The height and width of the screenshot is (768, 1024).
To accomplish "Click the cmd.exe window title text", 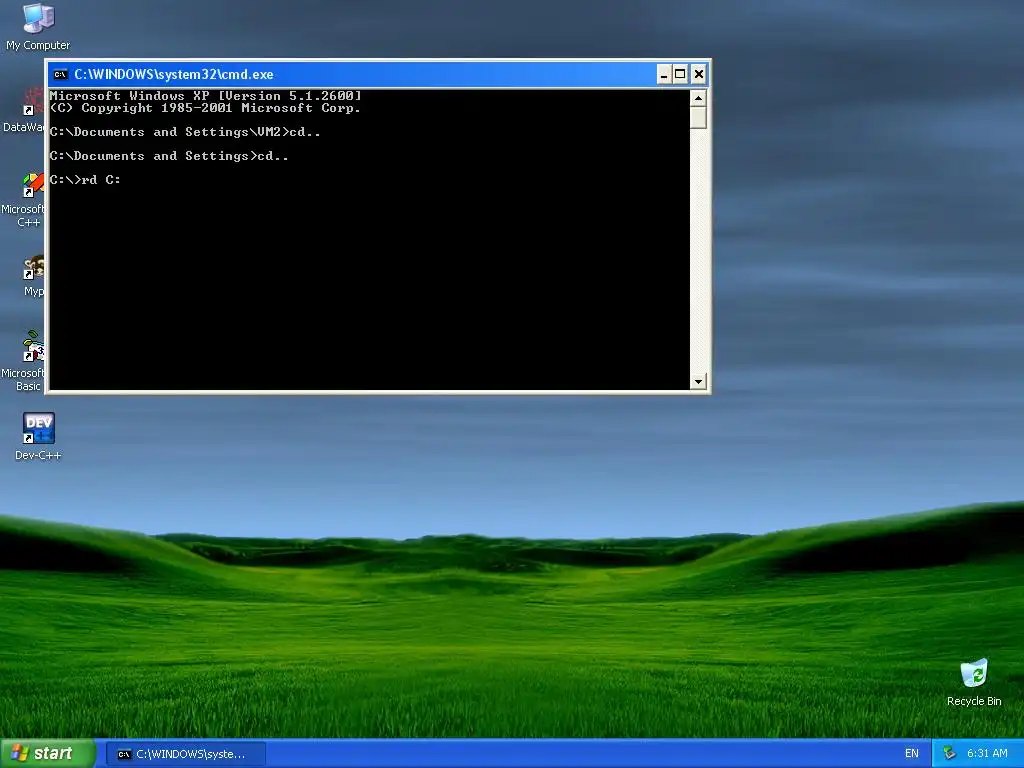I will coord(174,74).
